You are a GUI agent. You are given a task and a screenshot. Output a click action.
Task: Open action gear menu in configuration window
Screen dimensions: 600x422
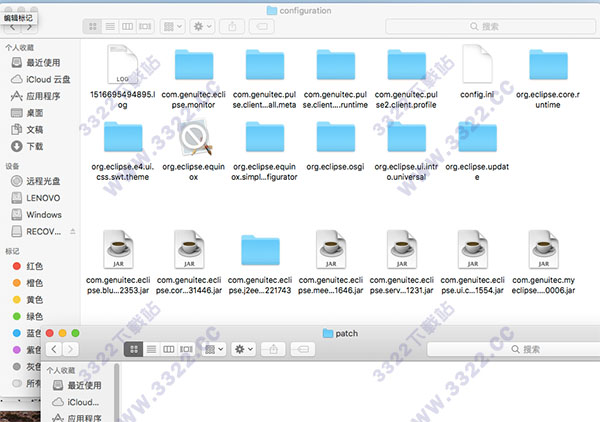(x=202, y=26)
